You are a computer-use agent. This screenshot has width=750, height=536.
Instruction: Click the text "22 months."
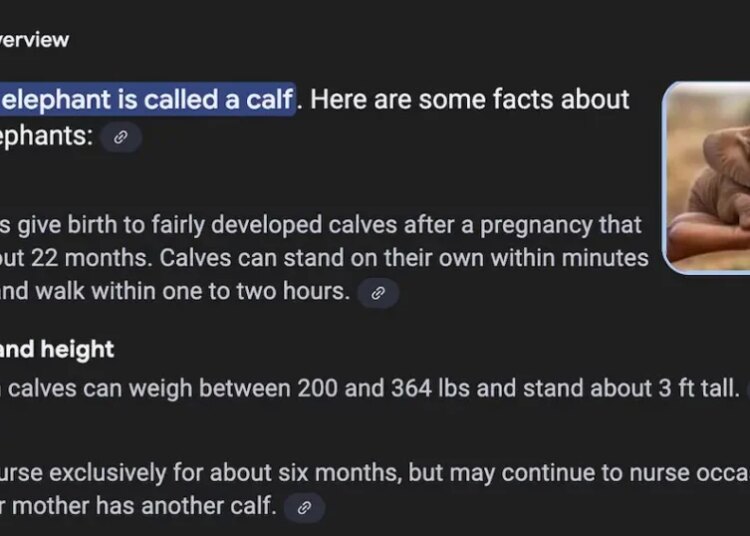pyautogui.click(x=92, y=258)
